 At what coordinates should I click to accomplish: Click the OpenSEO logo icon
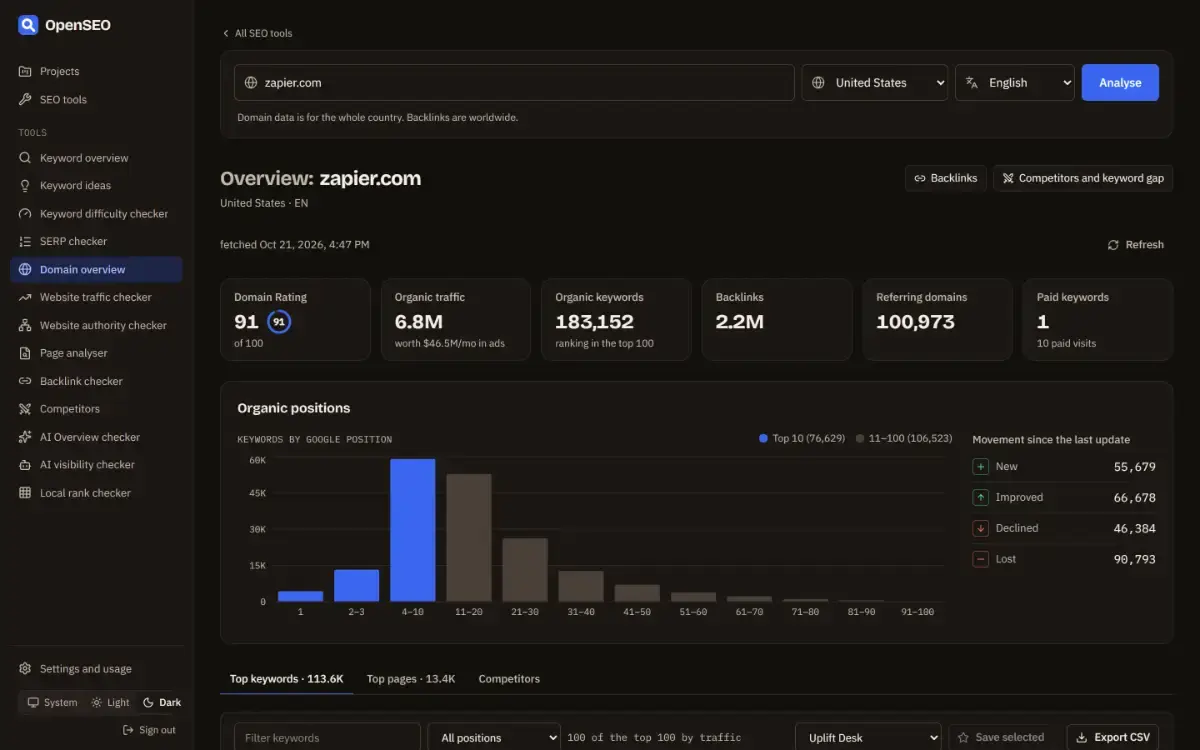click(28, 25)
